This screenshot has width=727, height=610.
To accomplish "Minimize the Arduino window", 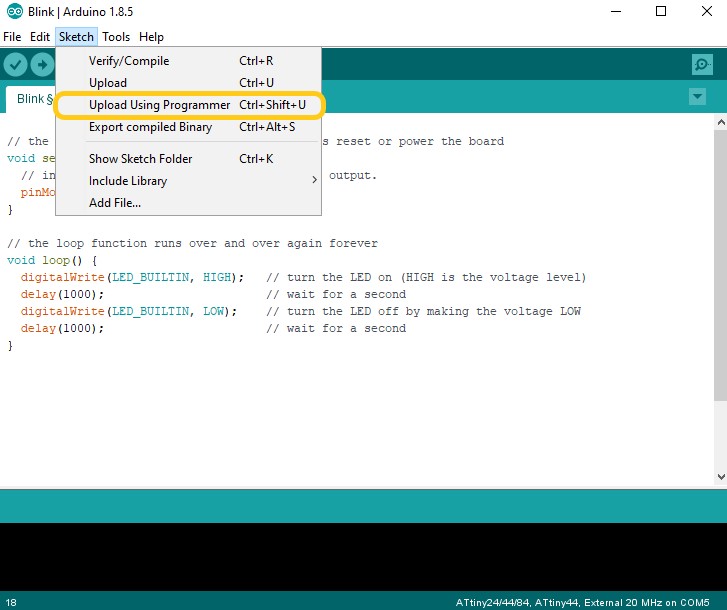I will pyautogui.click(x=616, y=11).
